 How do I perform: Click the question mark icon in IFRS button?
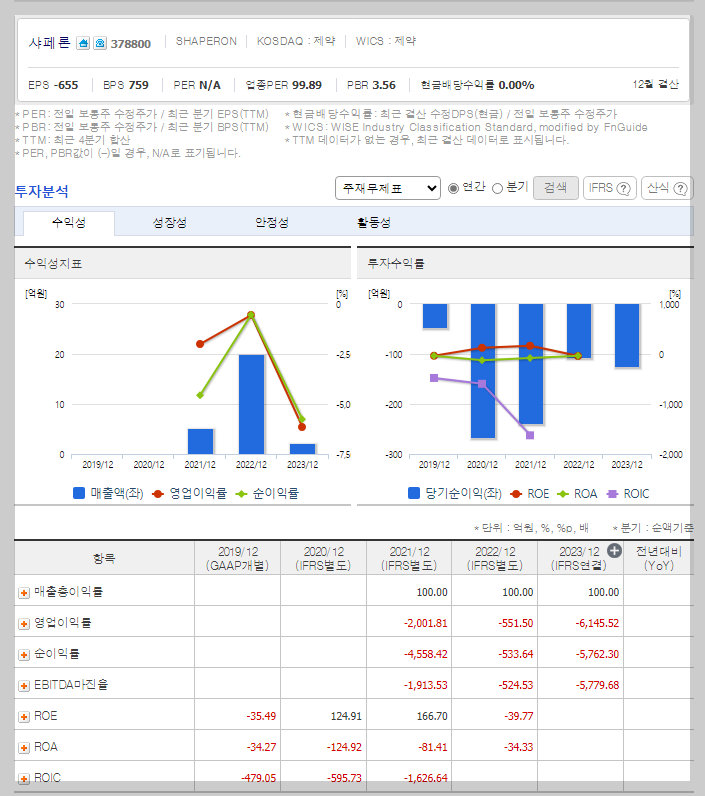[623, 188]
